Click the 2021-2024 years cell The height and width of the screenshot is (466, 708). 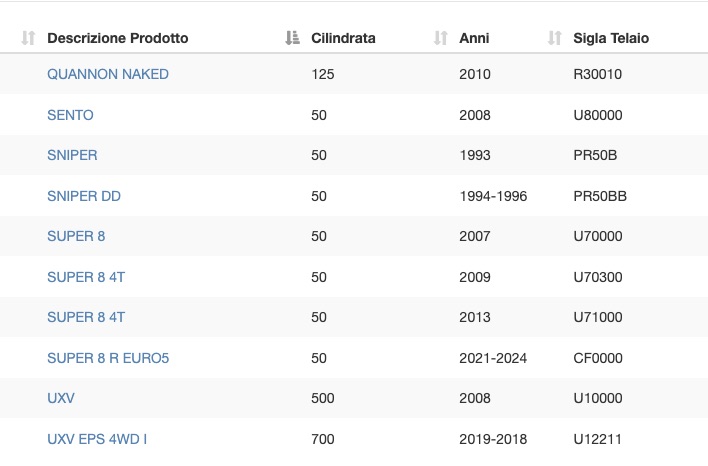pos(493,359)
